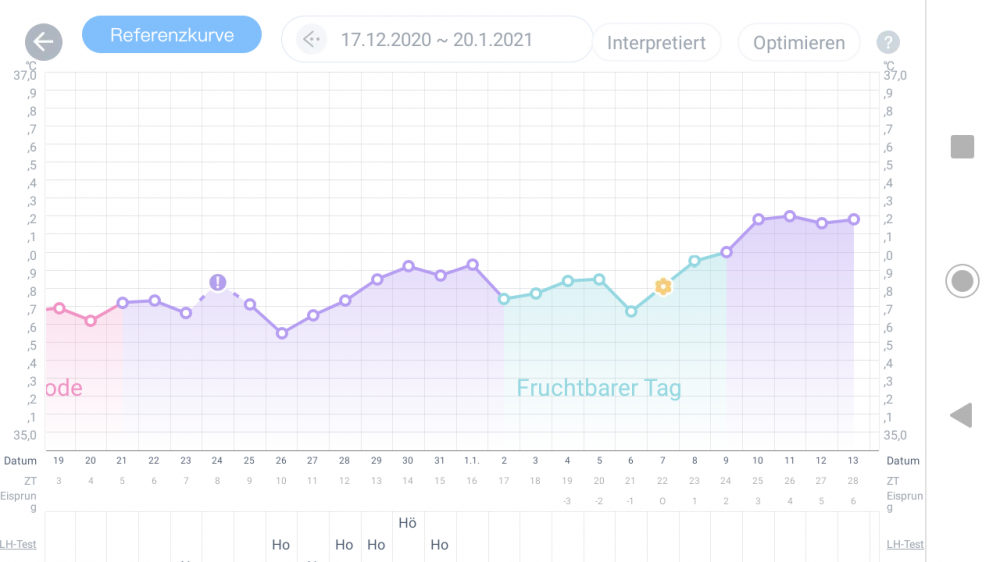Tap the Android back triangle button
Image resolution: width=1000 pixels, height=562 pixels.
coord(961,415)
